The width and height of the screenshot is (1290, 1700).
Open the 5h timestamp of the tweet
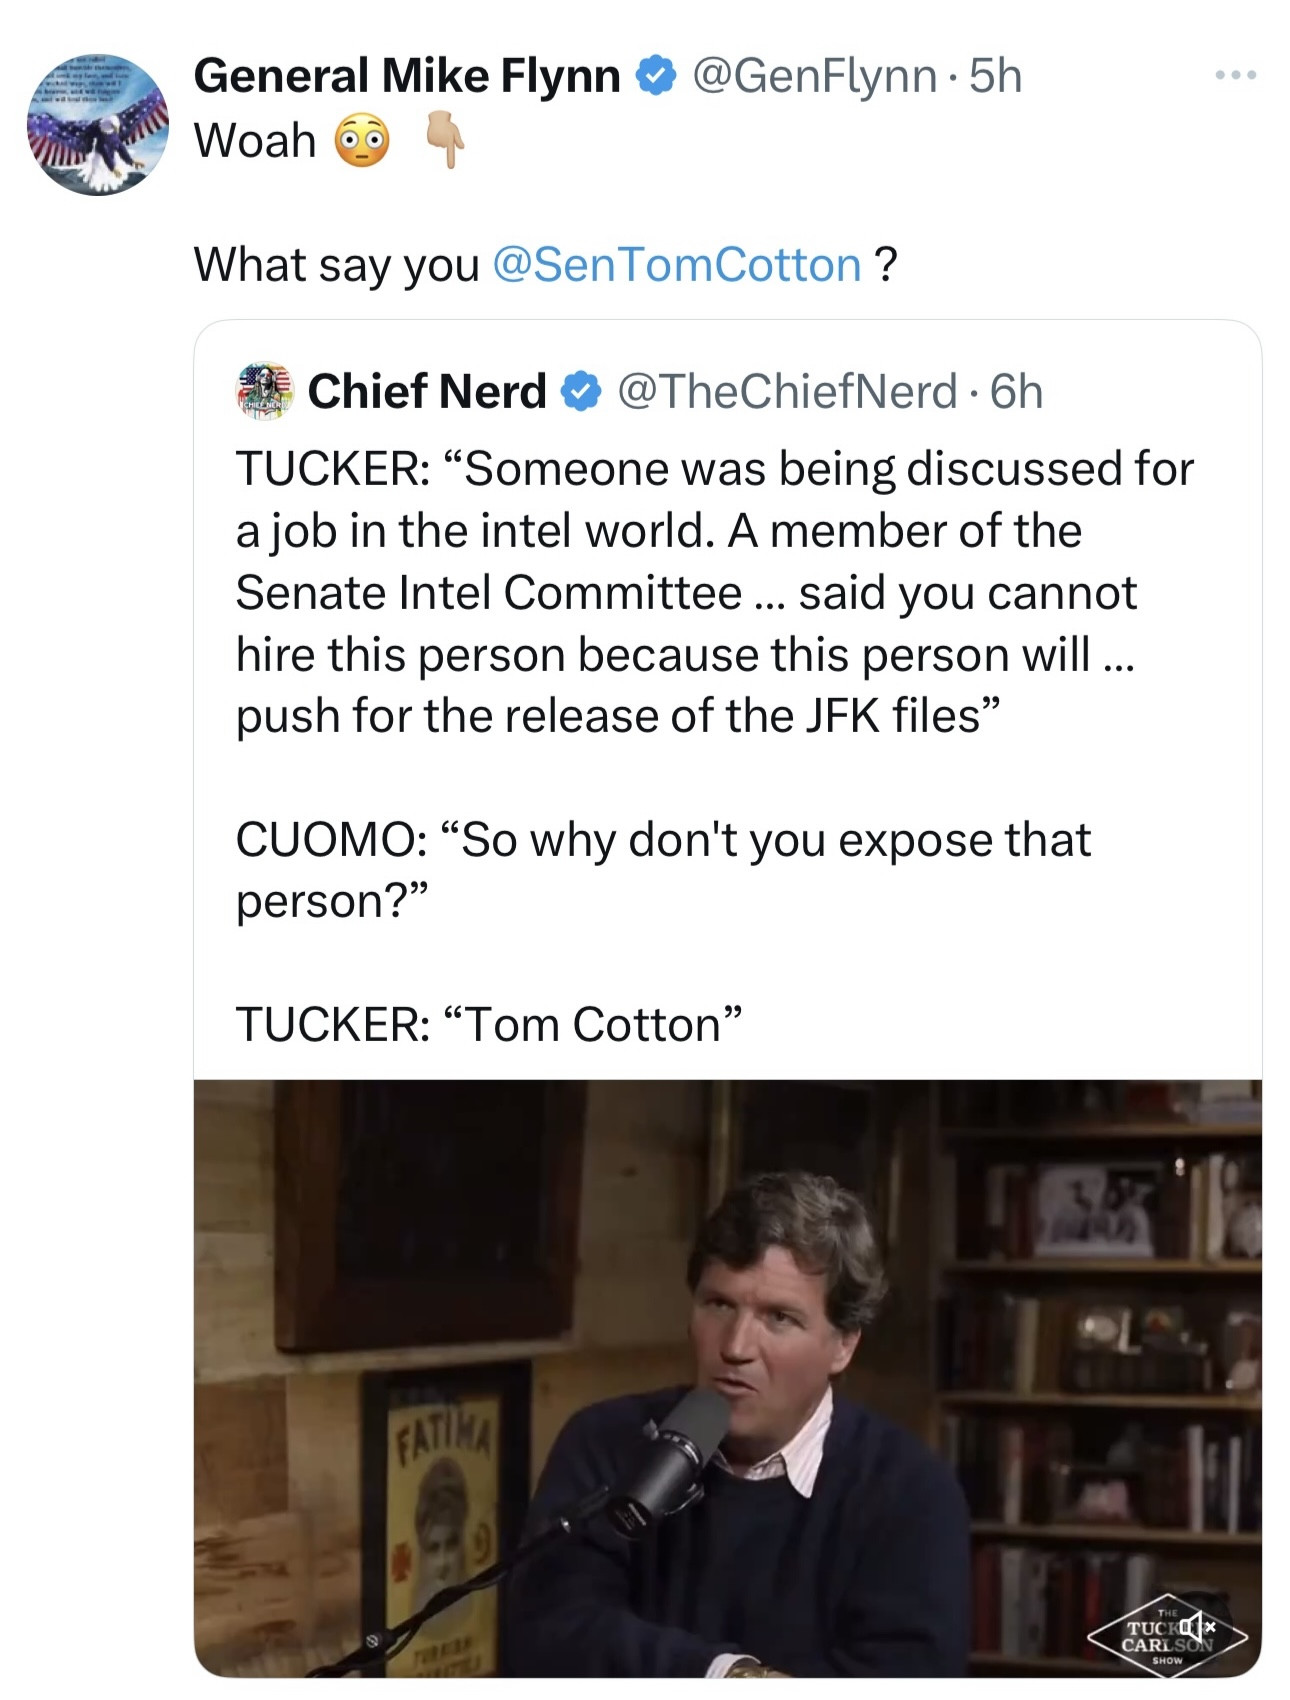[x=996, y=77]
